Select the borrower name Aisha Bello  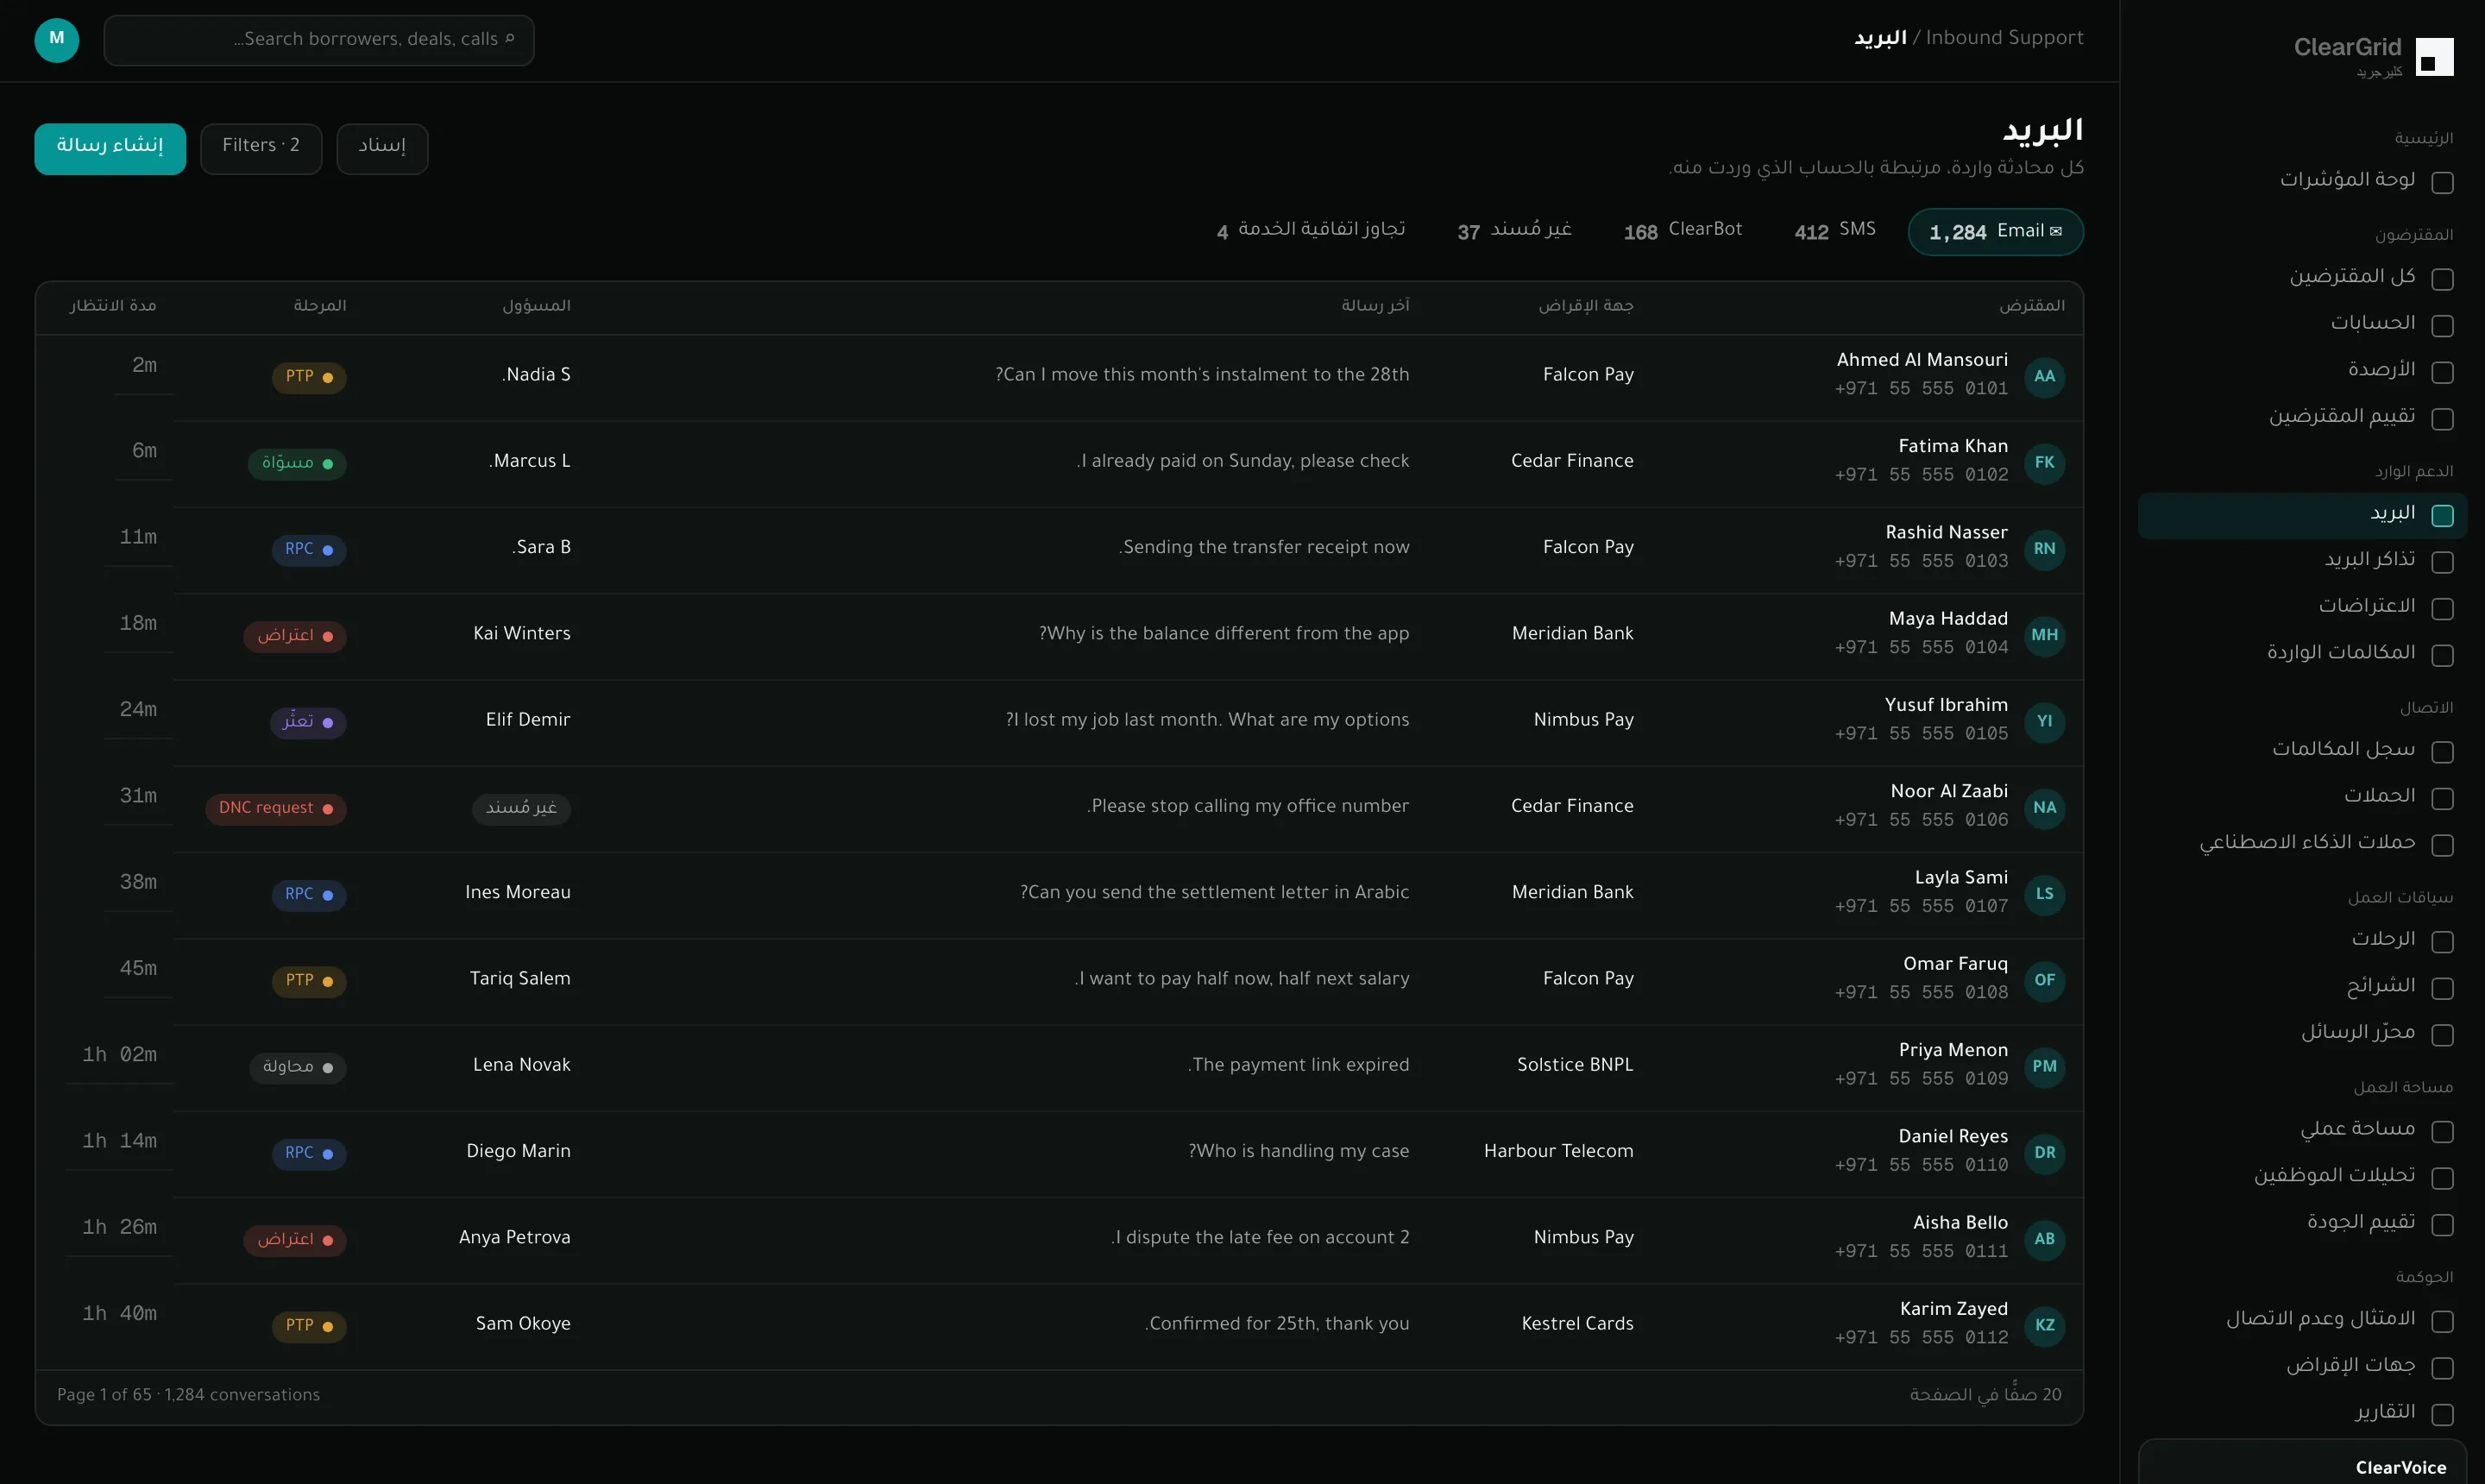pyautogui.click(x=1960, y=1223)
